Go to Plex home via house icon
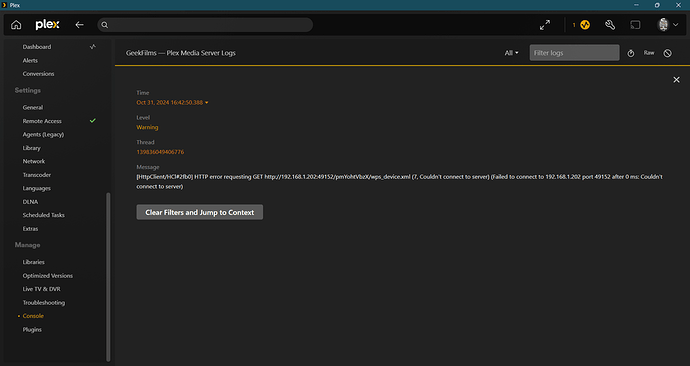The image size is (690, 366). tap(16, 25)
